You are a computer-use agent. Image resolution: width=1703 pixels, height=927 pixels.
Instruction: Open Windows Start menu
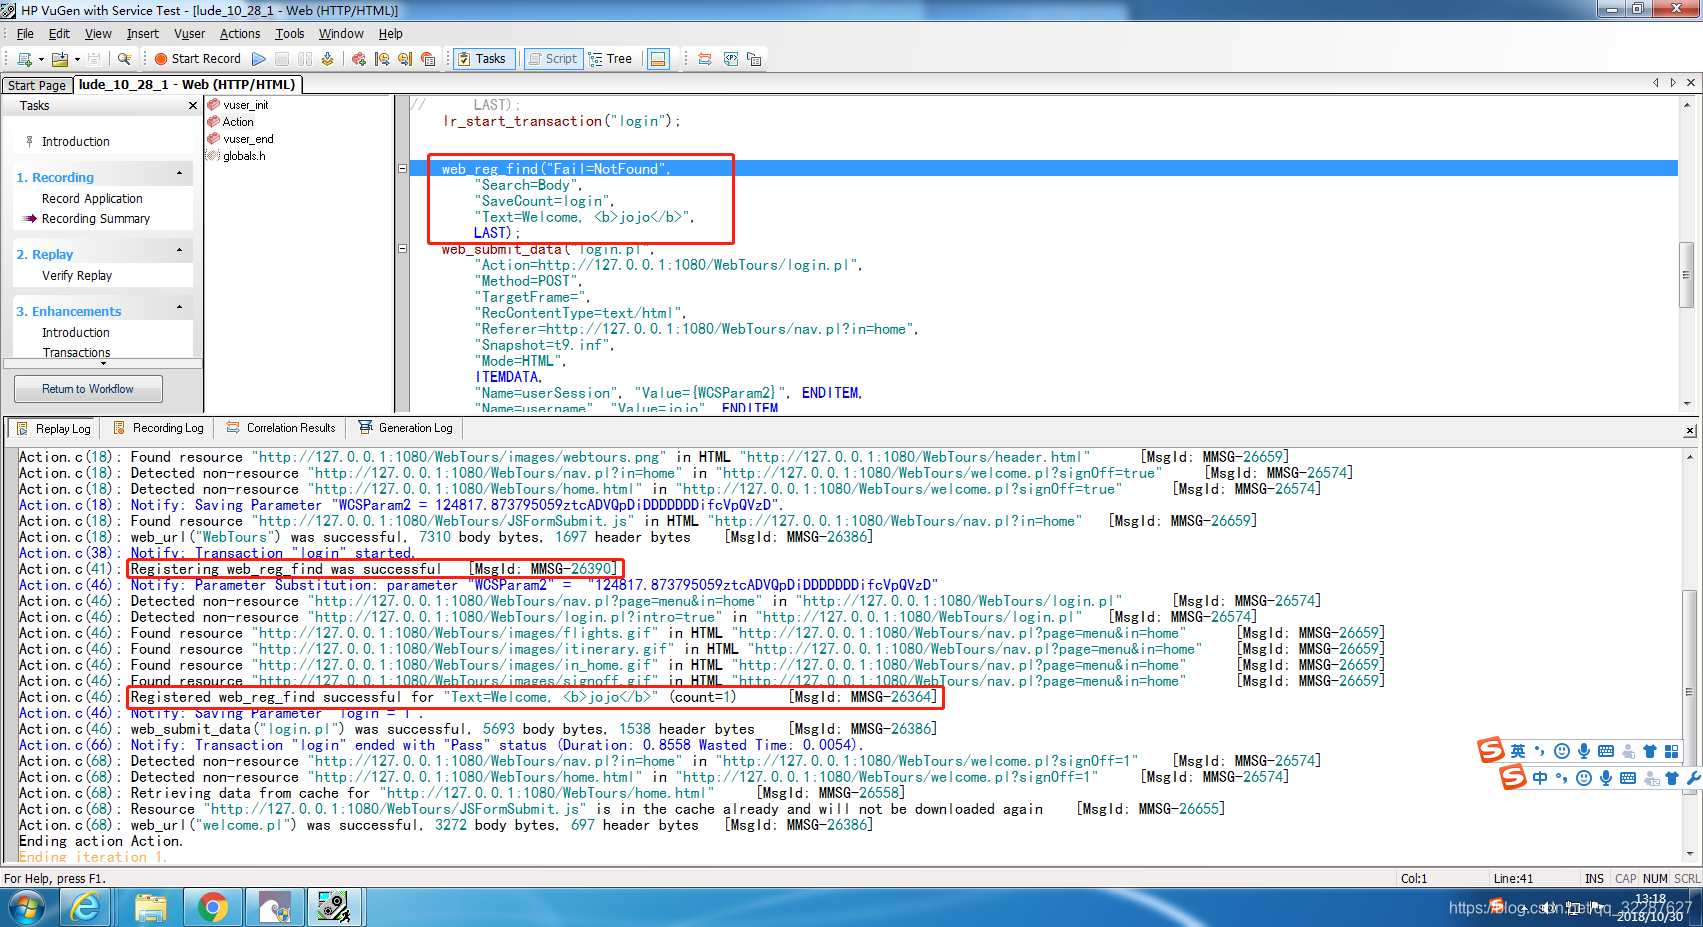tap(27, 908)
